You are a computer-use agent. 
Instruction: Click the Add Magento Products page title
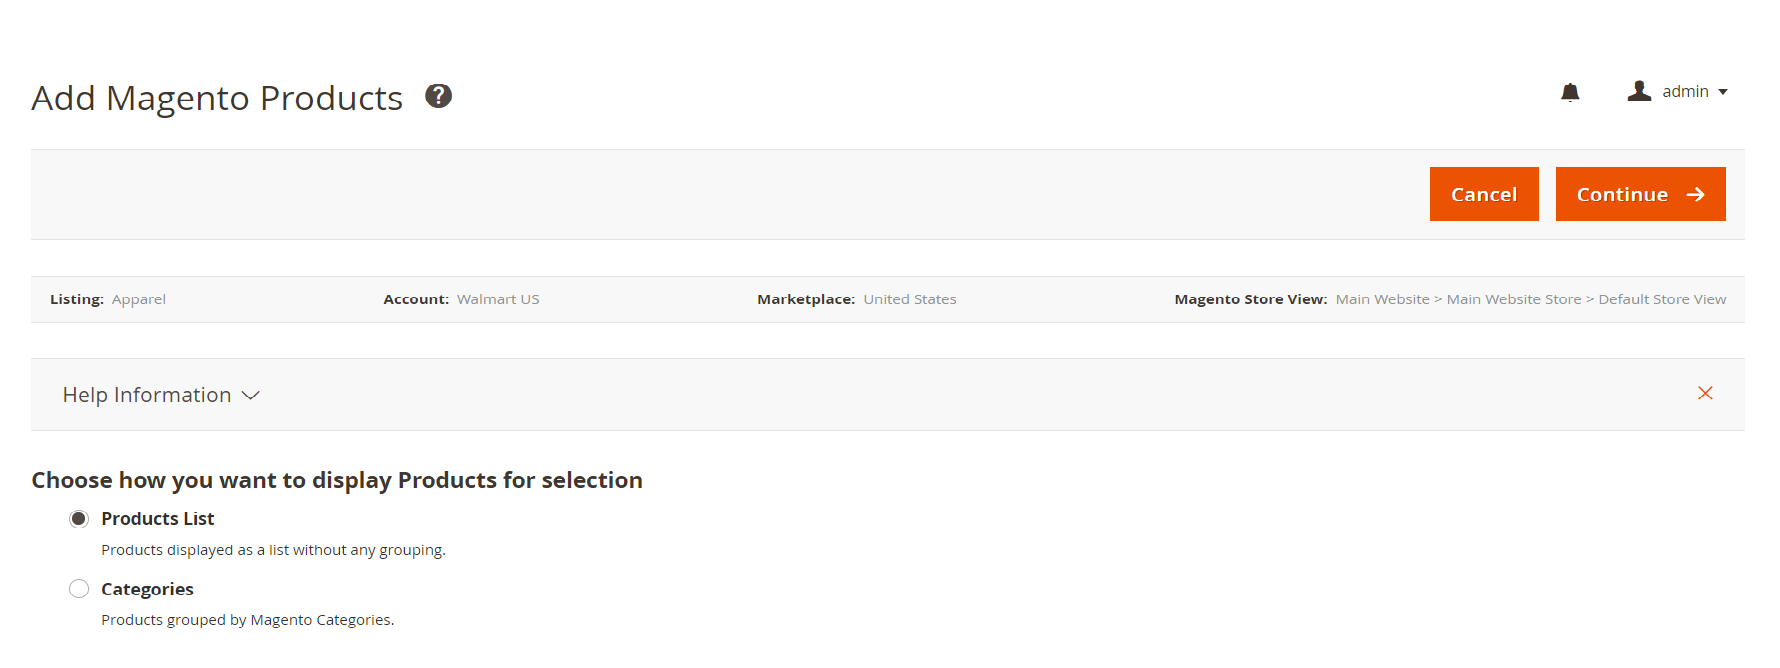[x=217, y=98]
